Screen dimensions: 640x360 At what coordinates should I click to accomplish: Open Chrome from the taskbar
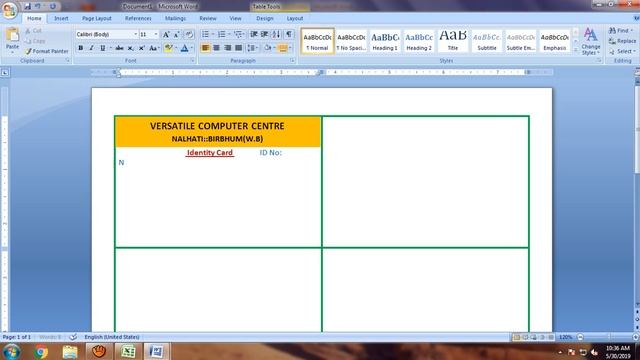(40, 351)
